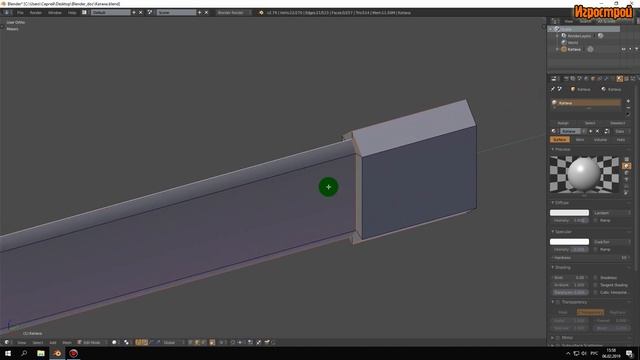
Task: Open the Lambert diffuse shader dropdown
Action: 611,213
